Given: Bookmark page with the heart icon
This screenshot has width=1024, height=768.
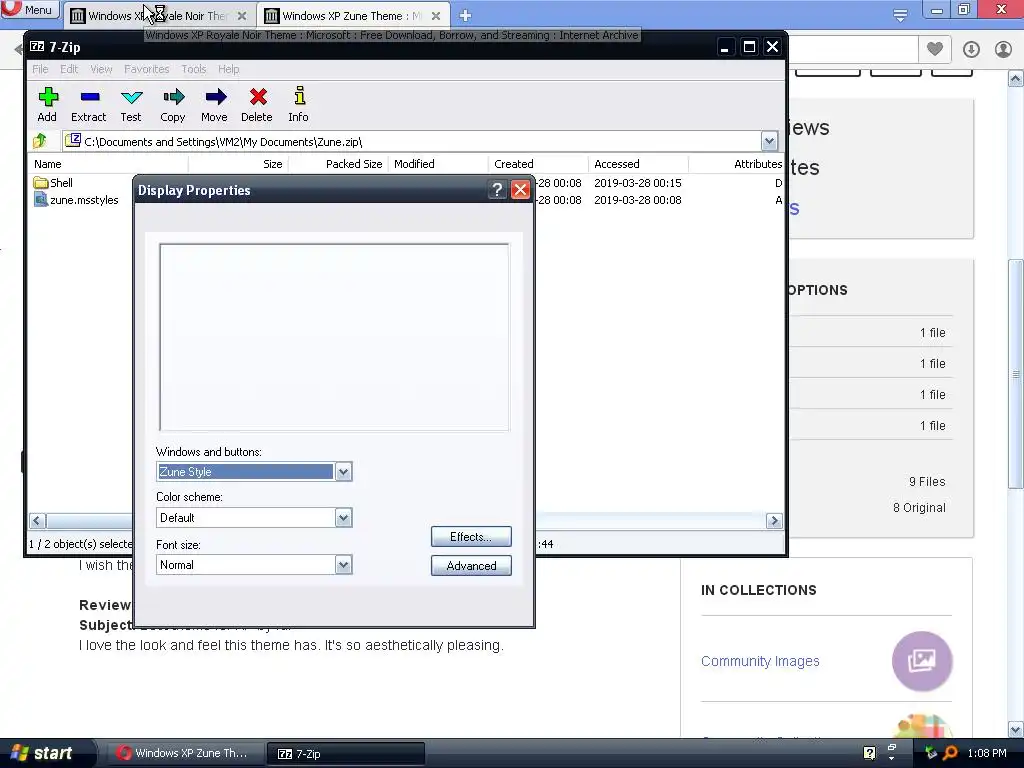Looking at the screenshot, I should (935, 49).
